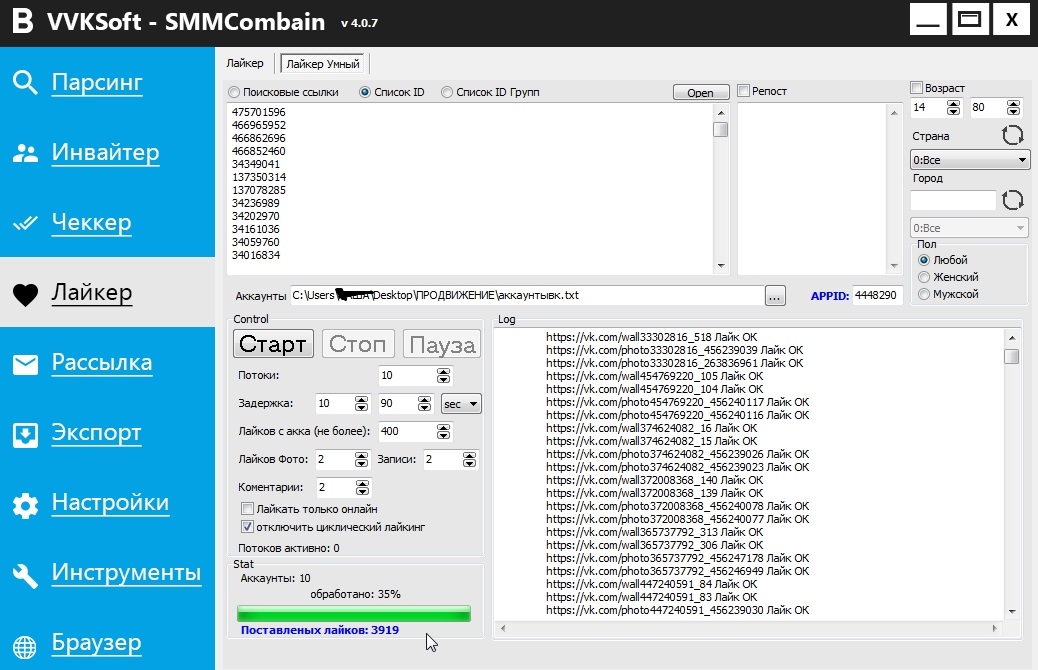Enable the Репост checkbox

[744, 91]
